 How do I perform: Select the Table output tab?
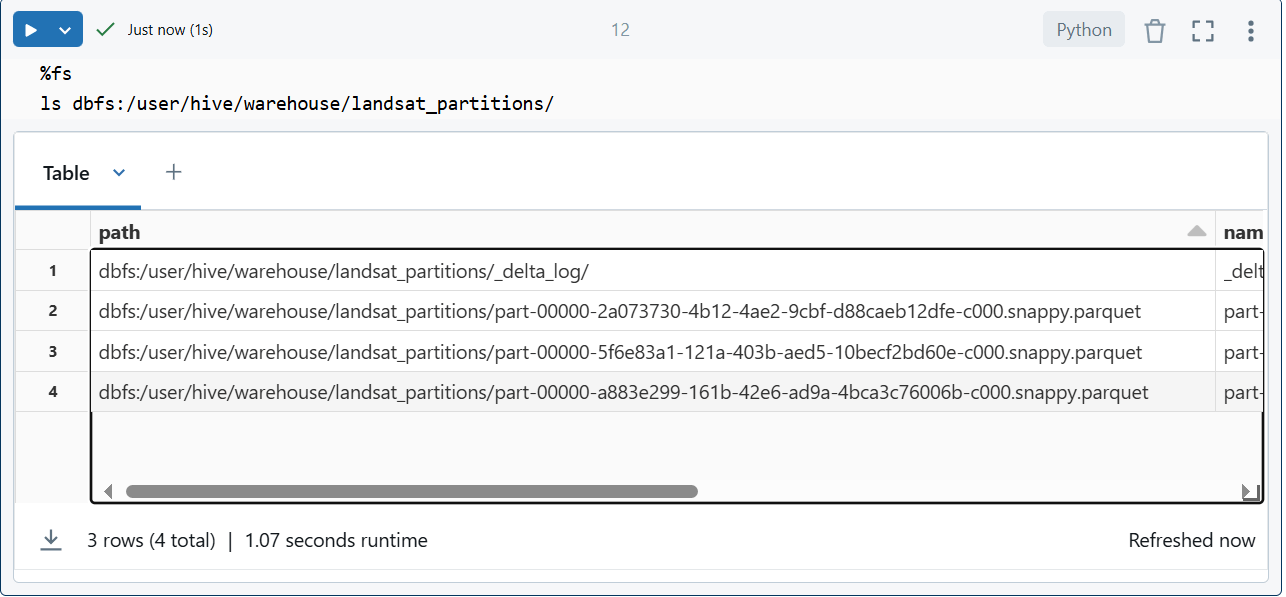(66, 173)
